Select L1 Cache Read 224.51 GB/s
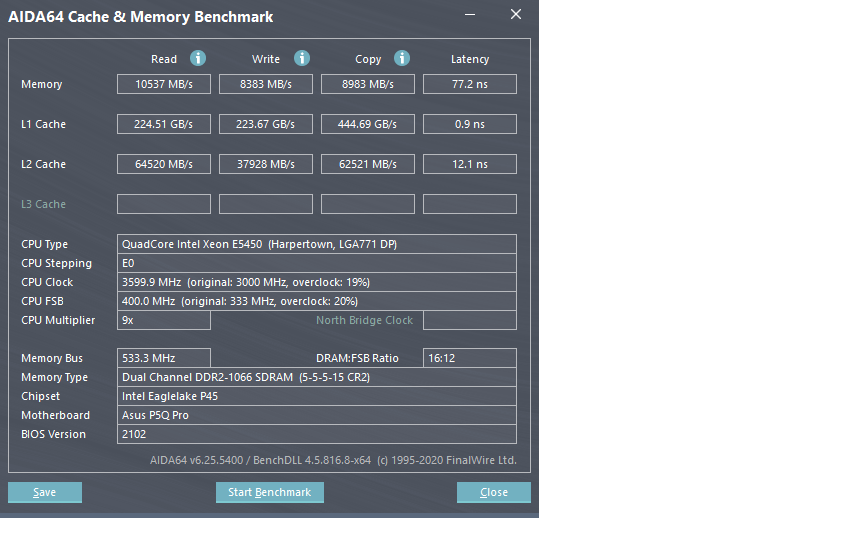 click(164, 124)
